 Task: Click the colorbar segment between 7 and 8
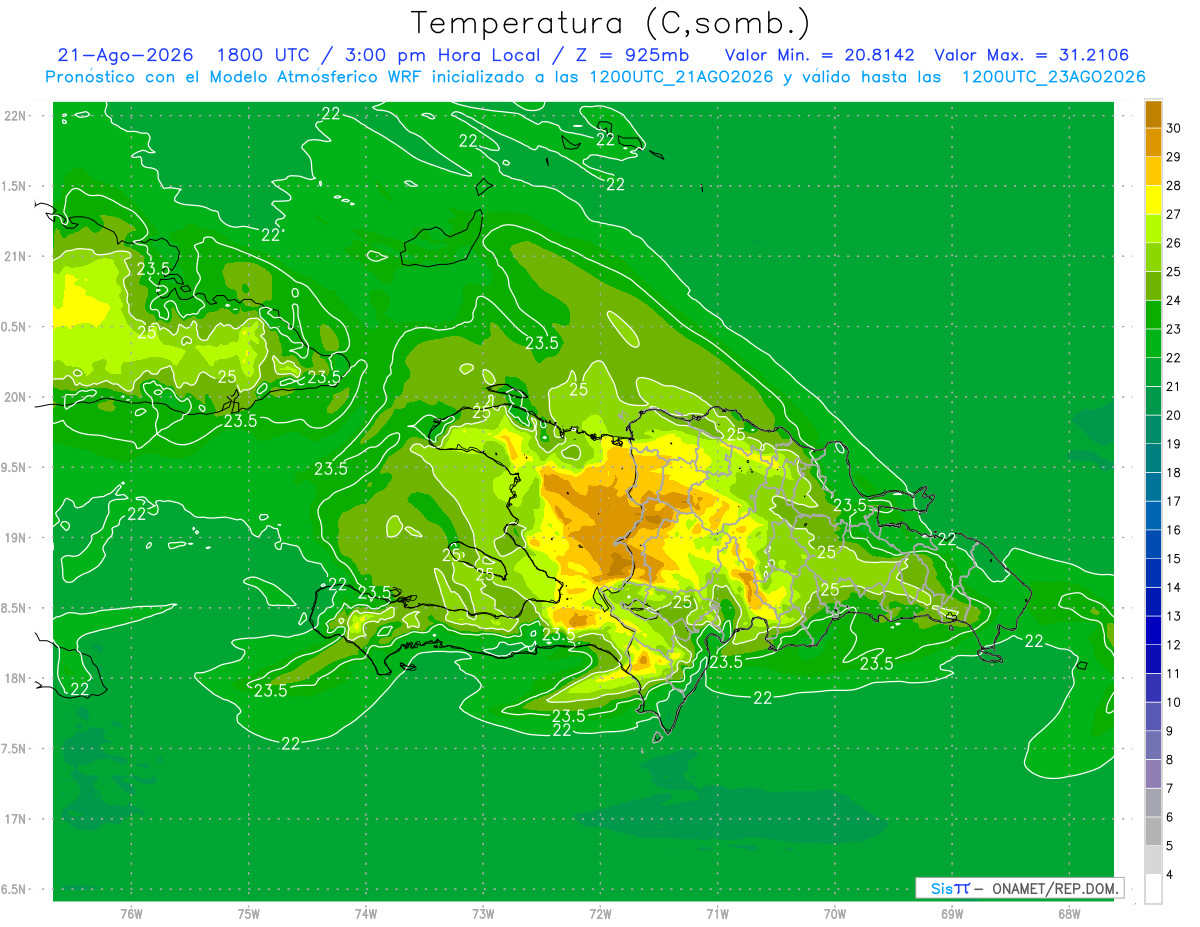[x=1153, y=774]
